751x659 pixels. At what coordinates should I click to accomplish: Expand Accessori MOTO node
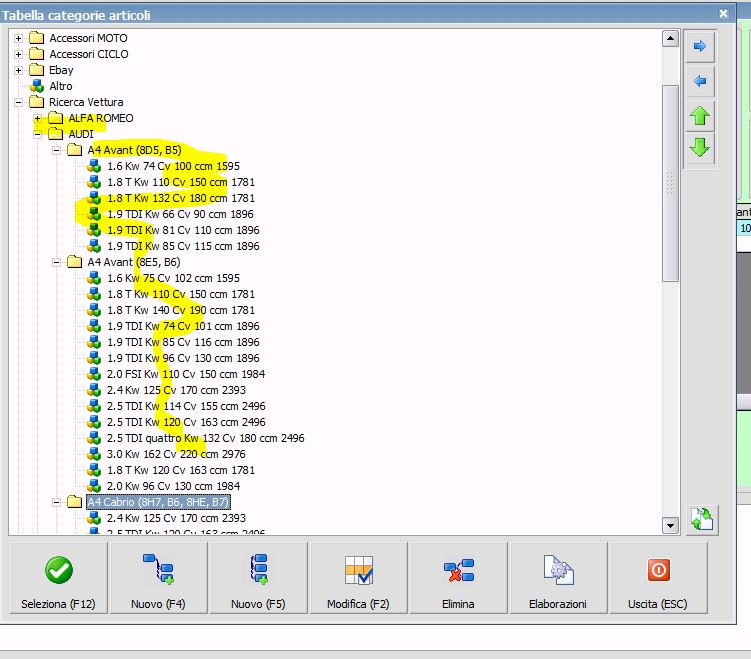(x=18, y=38)
